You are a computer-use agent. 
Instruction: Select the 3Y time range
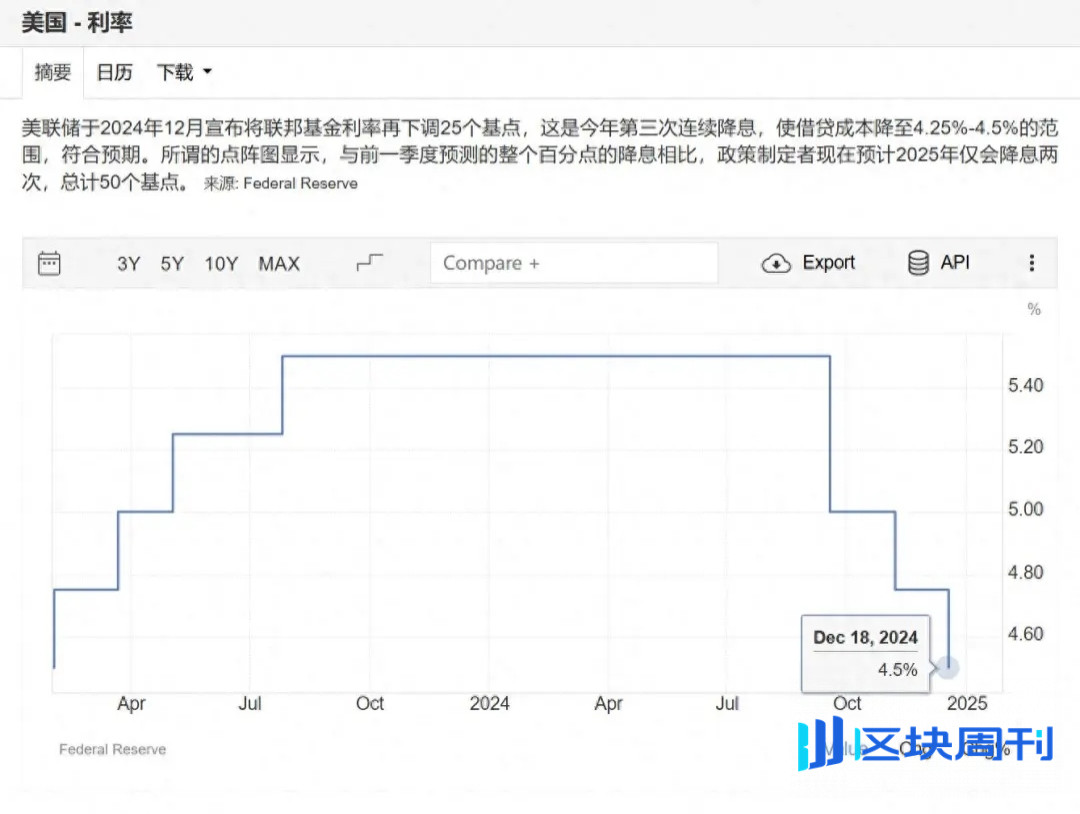point(129,264)
